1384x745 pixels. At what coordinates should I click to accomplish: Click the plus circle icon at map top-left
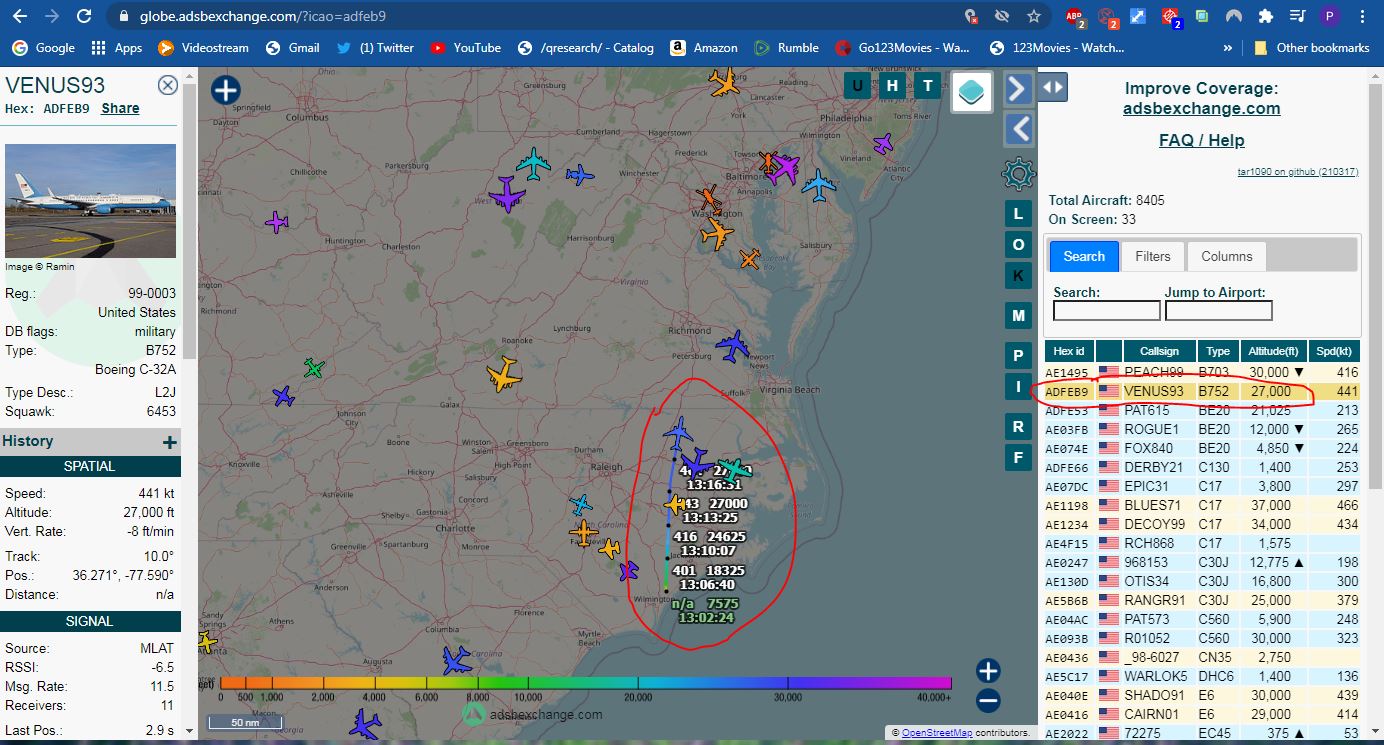(x=225, y=89)
